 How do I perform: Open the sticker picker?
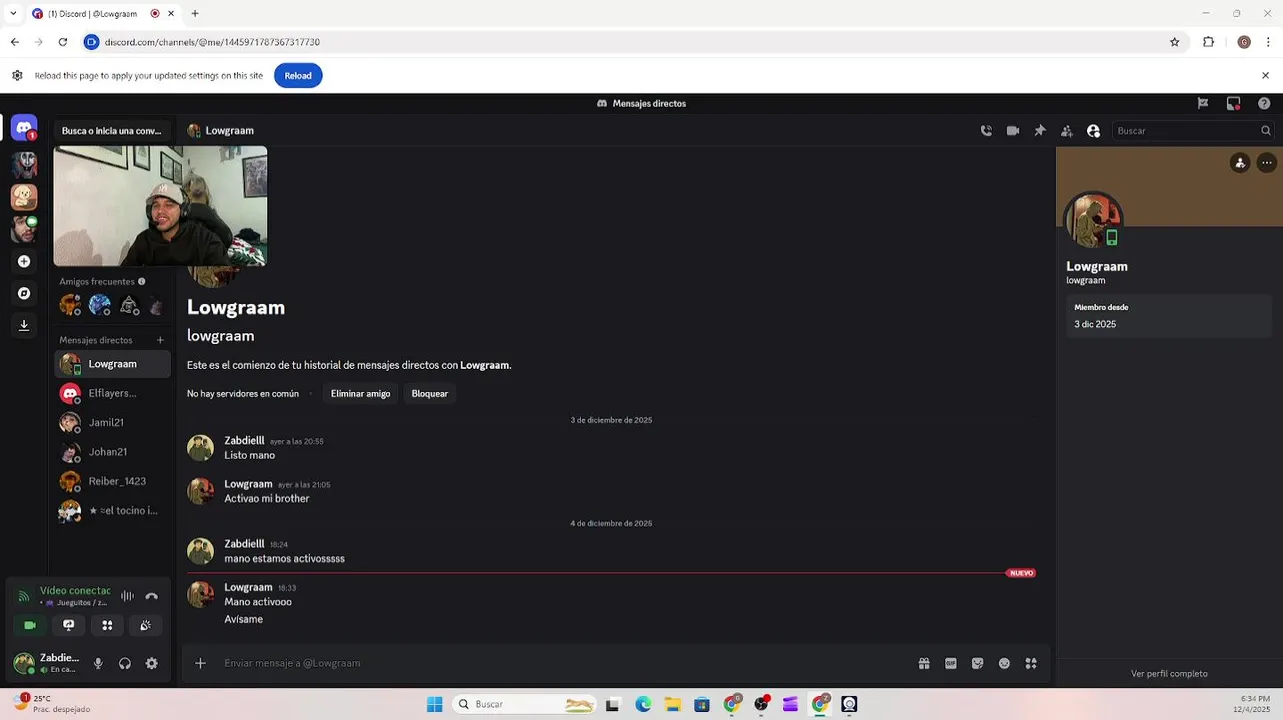978,663
